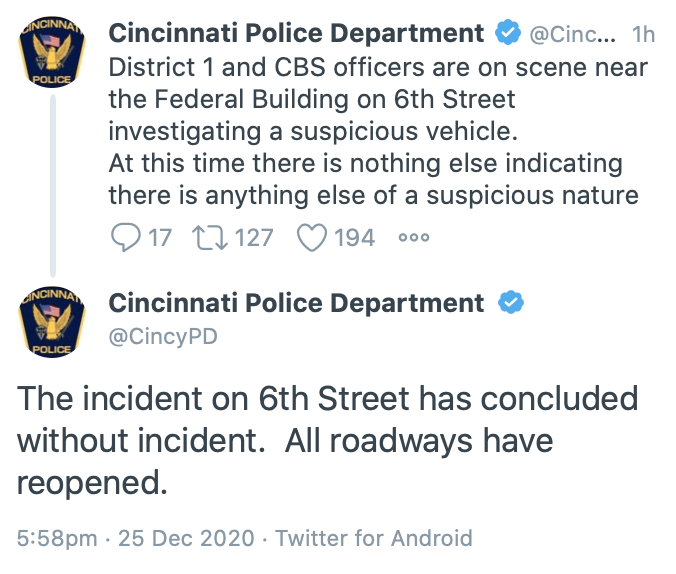Screen dimensions: 676x574
Task: Click the lower Cincinnati Police Department name
Action: [295, 303]
